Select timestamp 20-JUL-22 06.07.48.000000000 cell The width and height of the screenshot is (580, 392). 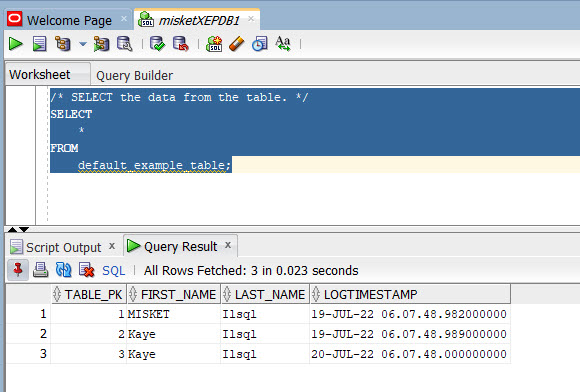[x=410, y=354]
